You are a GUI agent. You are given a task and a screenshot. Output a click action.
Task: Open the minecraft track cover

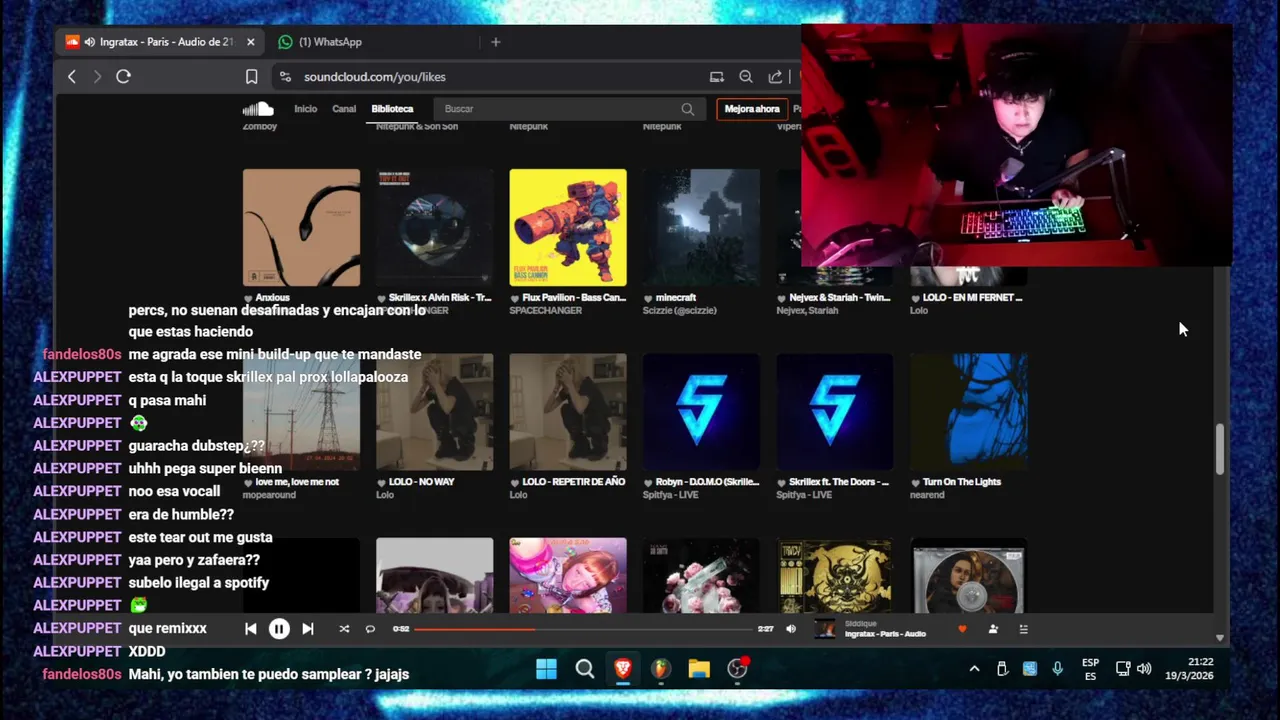click(701, 227)
